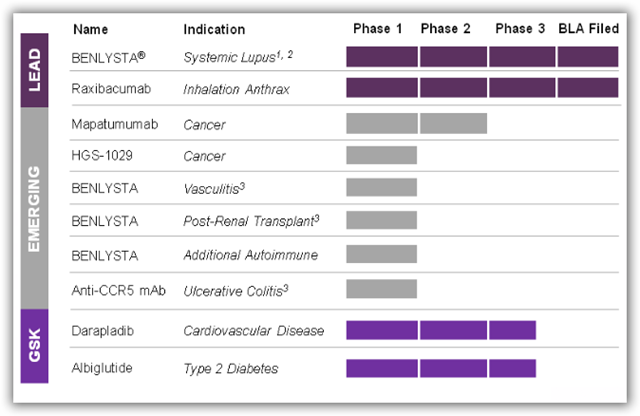
Task: Click Raxibacumab's BLA Filed progress bar
Action: point(588,88)
